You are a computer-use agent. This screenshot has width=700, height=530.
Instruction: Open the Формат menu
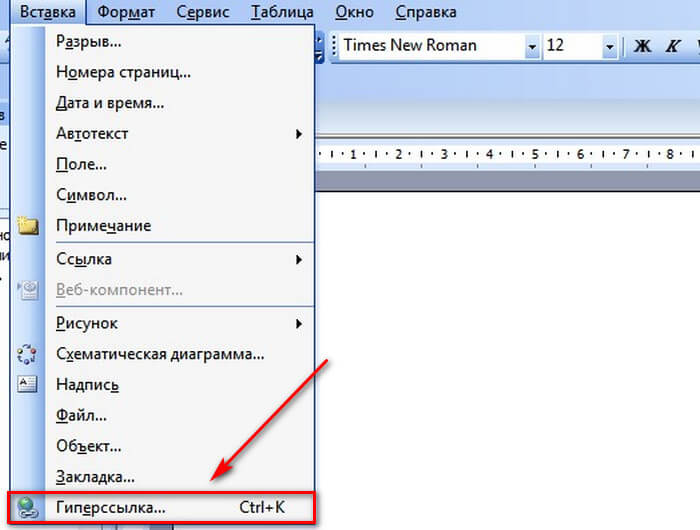point(126,12)
